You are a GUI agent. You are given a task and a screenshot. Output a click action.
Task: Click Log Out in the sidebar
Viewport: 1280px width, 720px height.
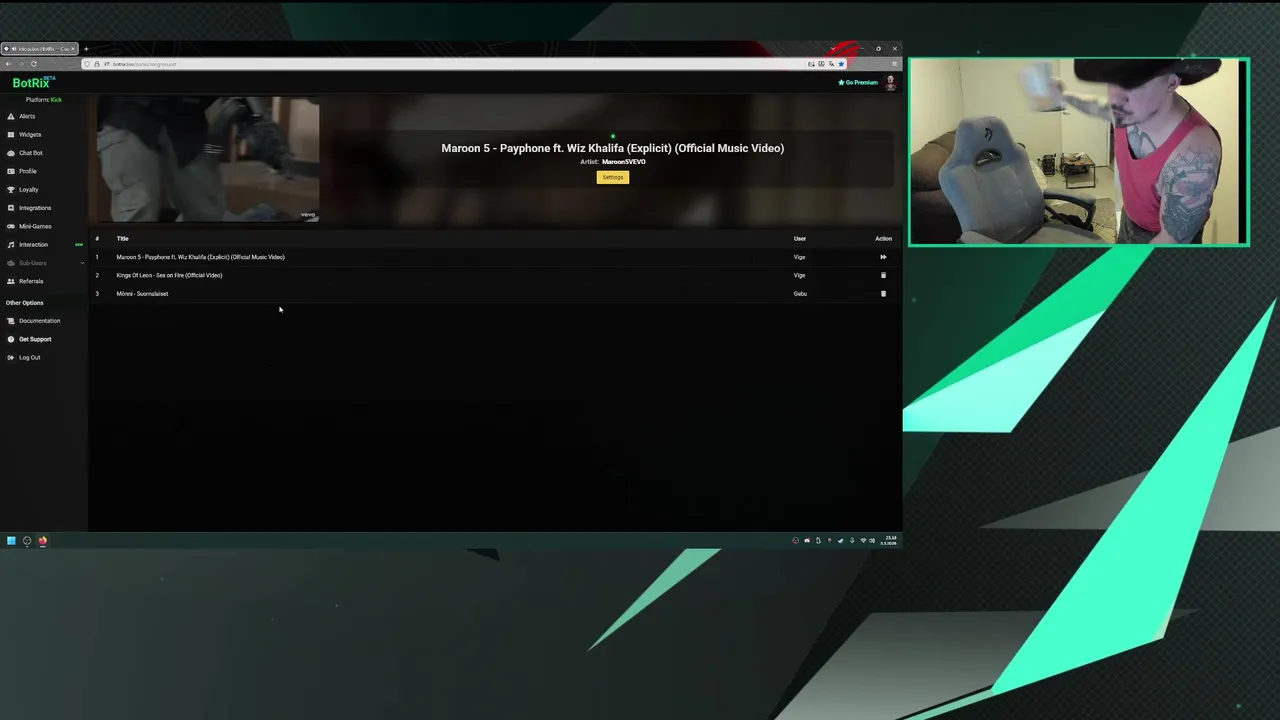pyautogui.click(x=30, y=357)
